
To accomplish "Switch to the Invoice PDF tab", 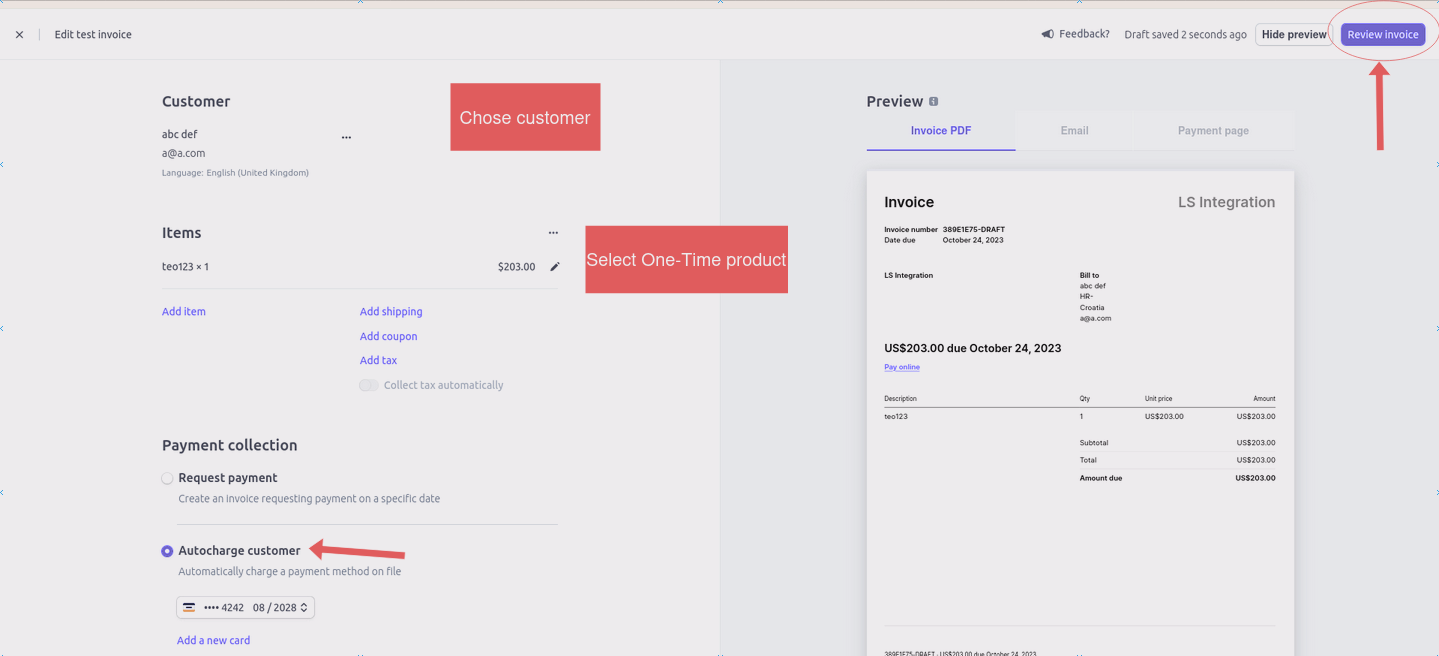I will (940, 131).
